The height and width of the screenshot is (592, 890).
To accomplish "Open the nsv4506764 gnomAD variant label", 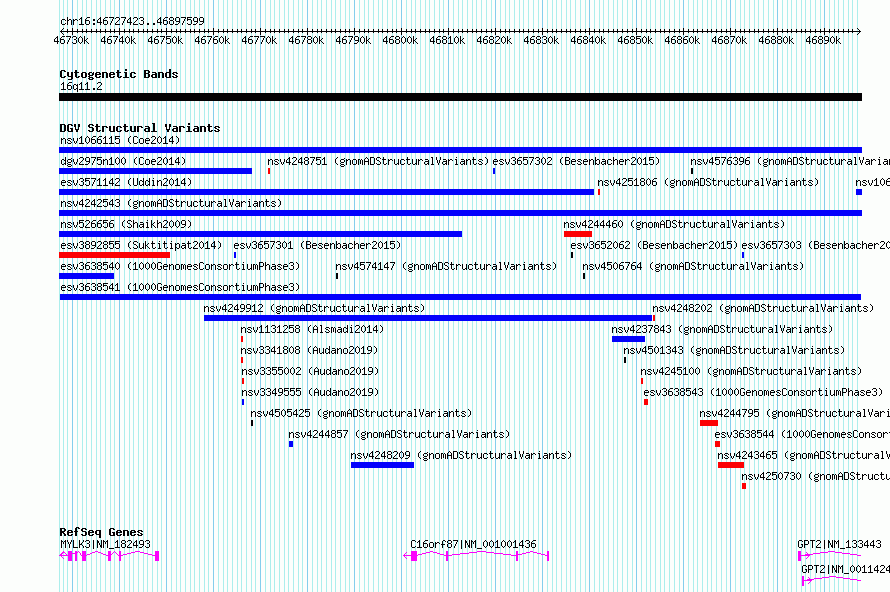I will click(x=693, y=266).
